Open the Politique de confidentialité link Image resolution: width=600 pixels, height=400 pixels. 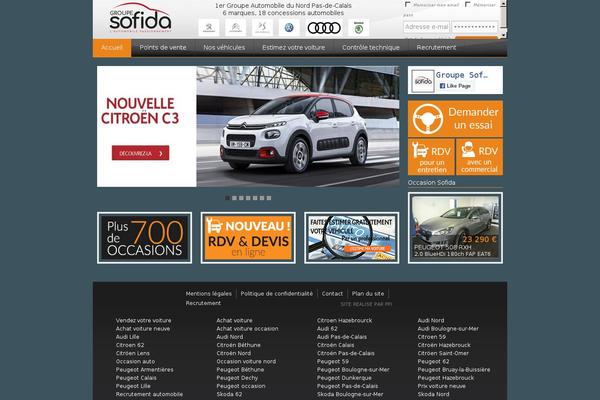point(277,294)
